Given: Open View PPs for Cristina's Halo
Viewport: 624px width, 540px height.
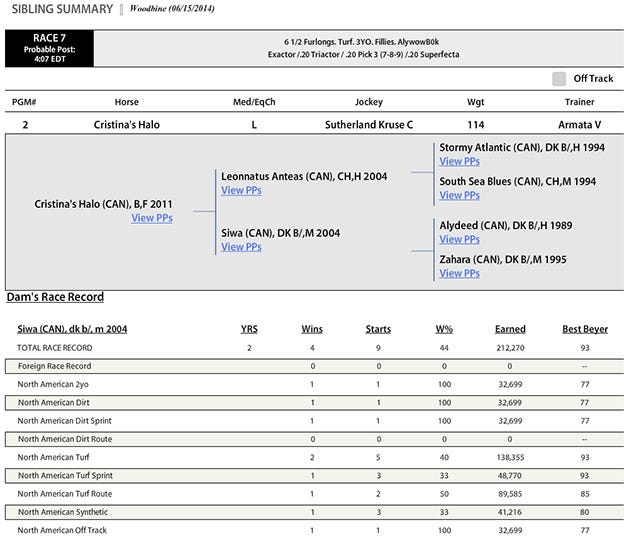Looking at the screenshot, I should pyautogui.click(x=151, y=218).
